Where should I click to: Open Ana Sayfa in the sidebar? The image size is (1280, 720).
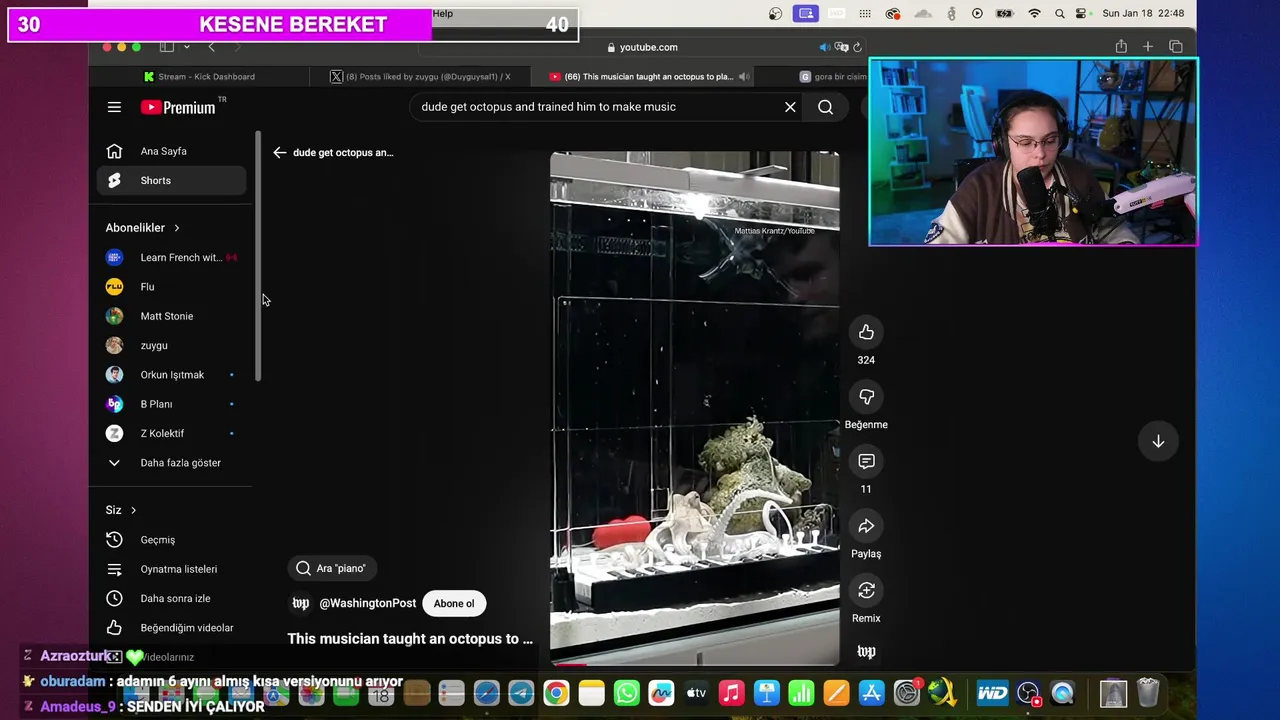click(x=171, y=151)
